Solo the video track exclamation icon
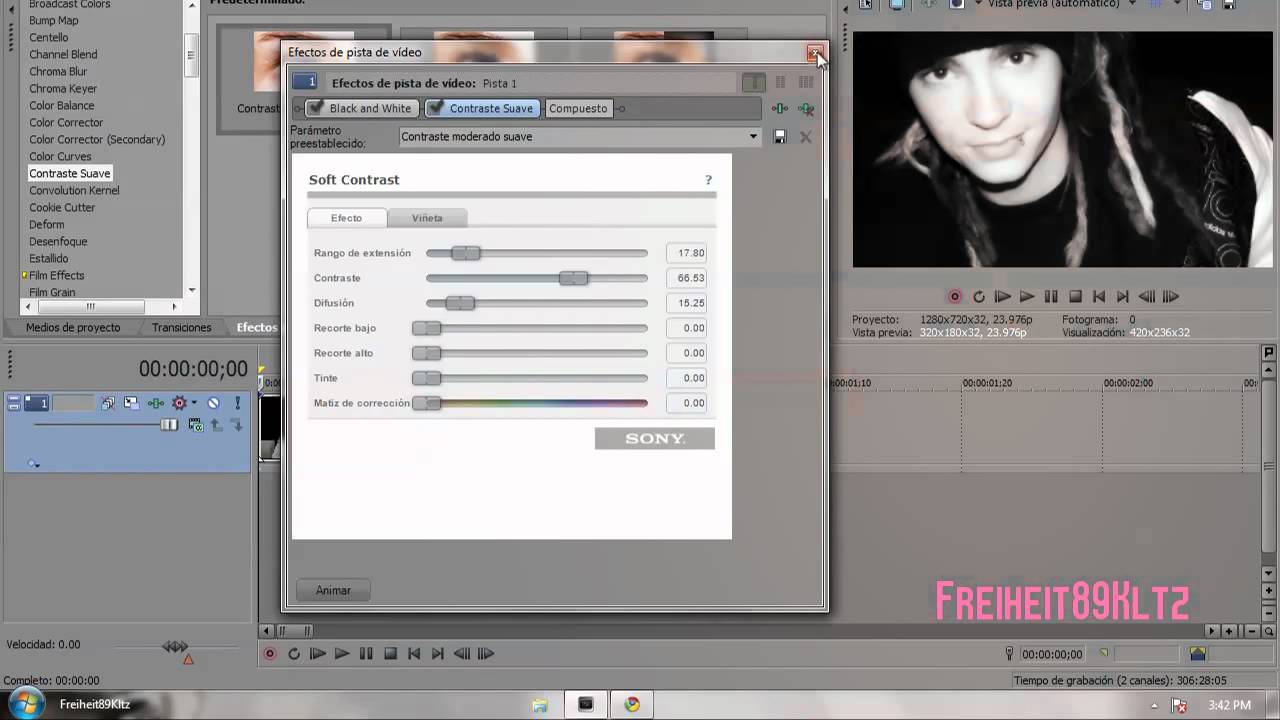The image size is (1280, 720). [237, 403]
